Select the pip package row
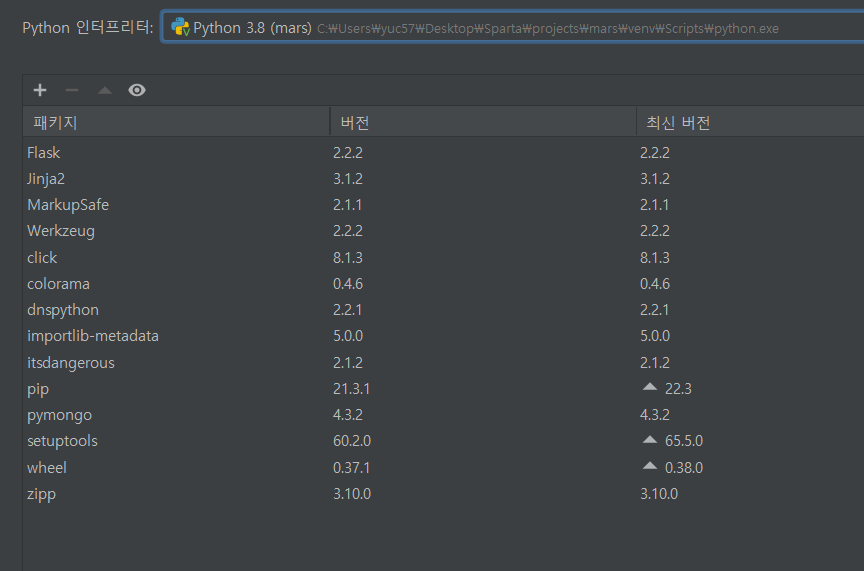This screenshot has height=571, width=864. 443,389
